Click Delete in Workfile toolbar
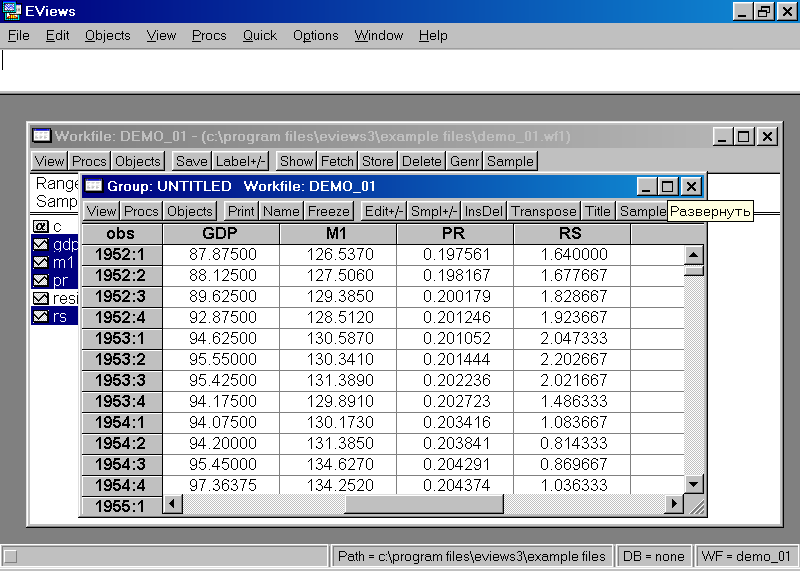Image resolution: width=800 pixels, height=571 pixels. tap(421, 161)
